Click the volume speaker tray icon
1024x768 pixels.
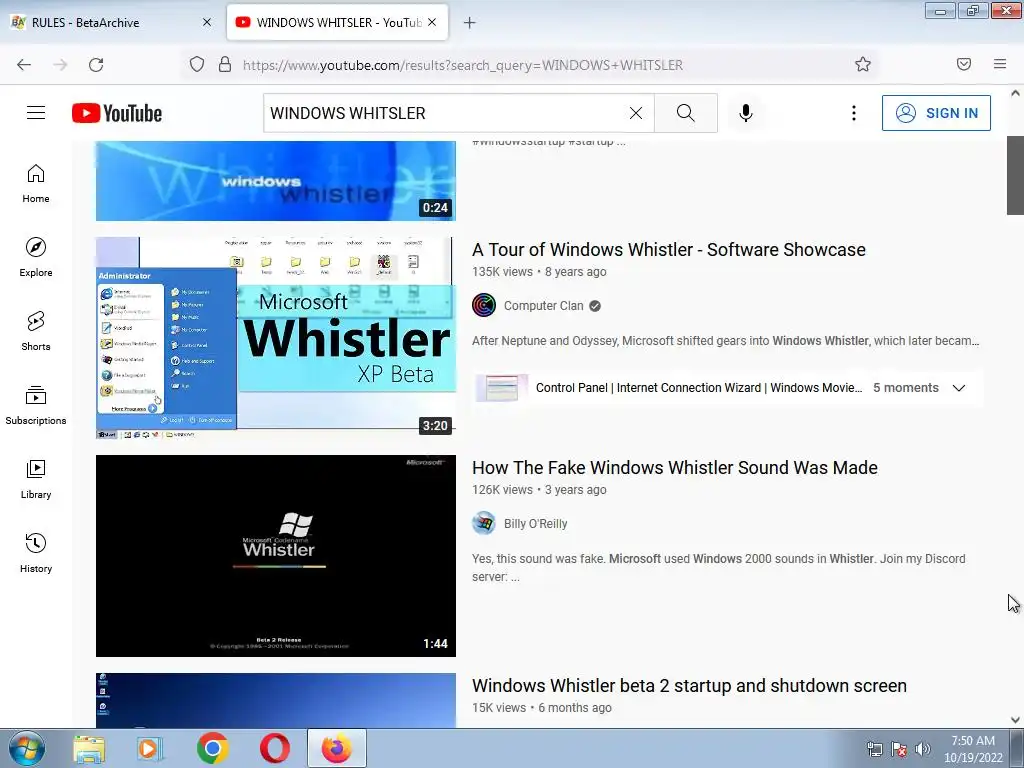click(923, 749)
